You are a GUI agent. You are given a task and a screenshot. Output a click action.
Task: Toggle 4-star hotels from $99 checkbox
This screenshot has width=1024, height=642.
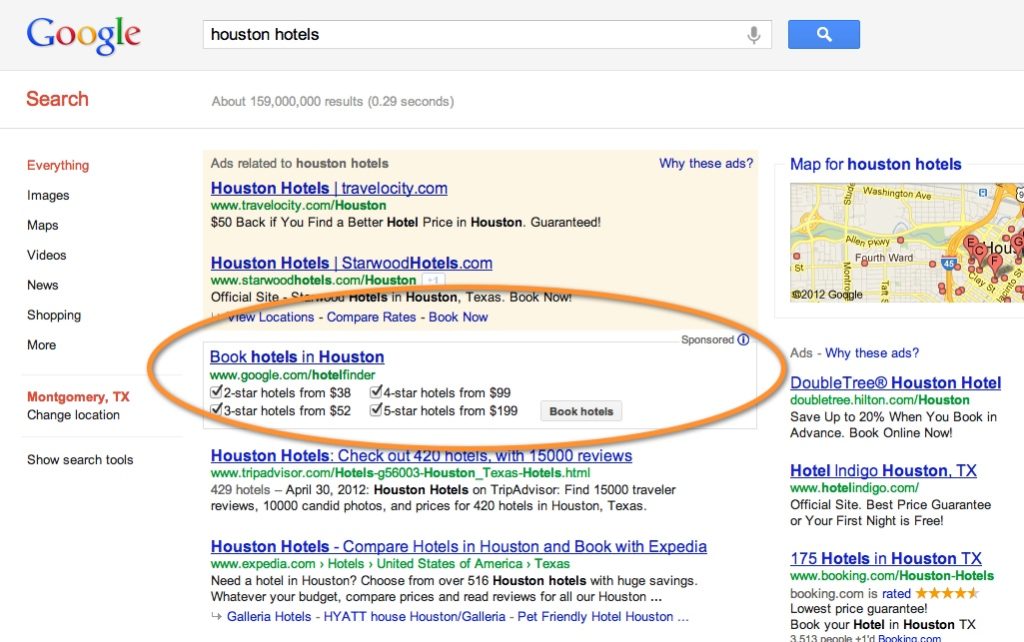(376, 392)
